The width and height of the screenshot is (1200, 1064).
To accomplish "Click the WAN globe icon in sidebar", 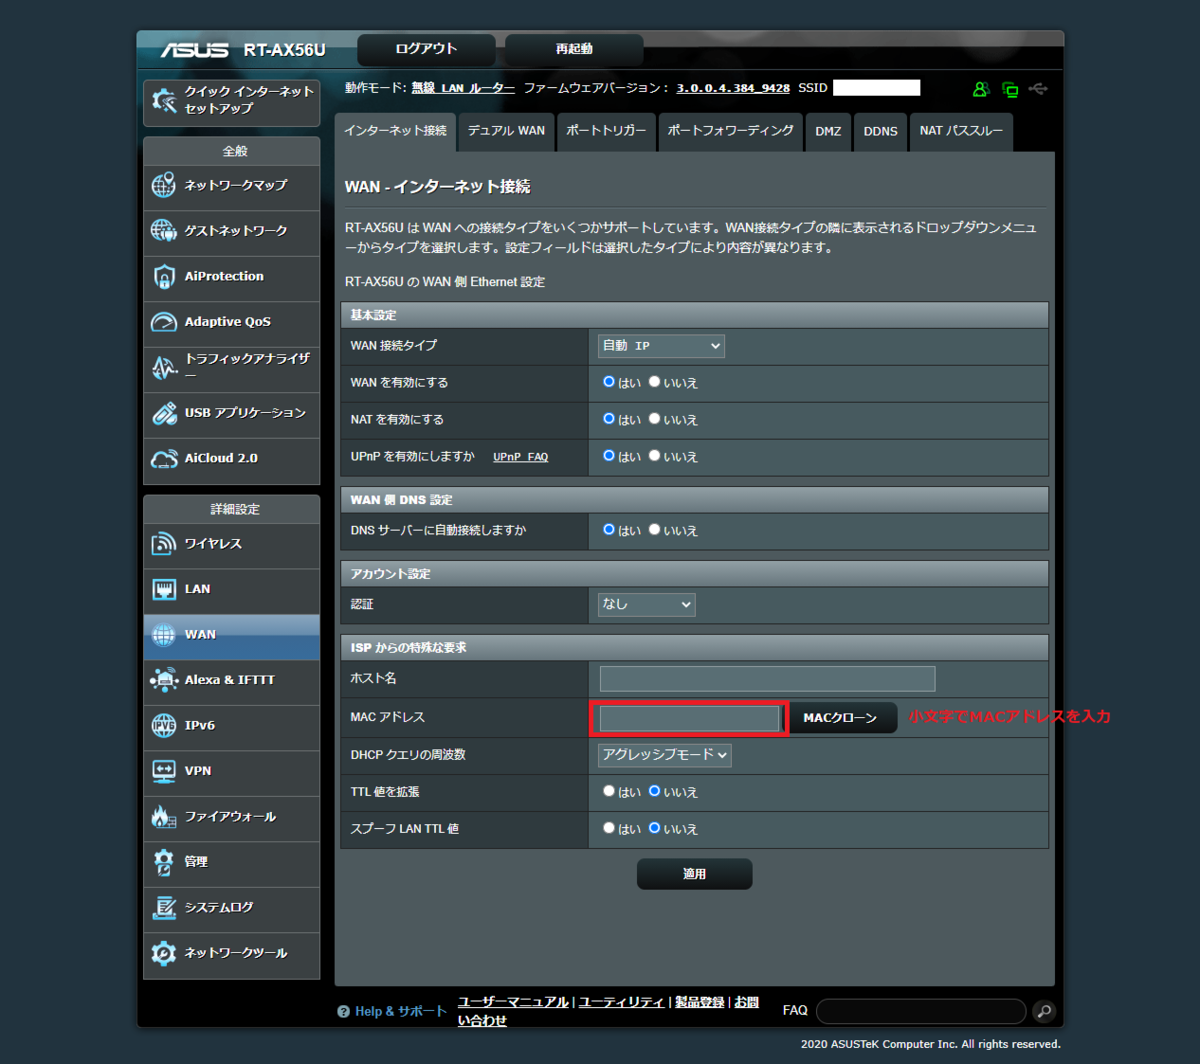I will tap(164, 635).
